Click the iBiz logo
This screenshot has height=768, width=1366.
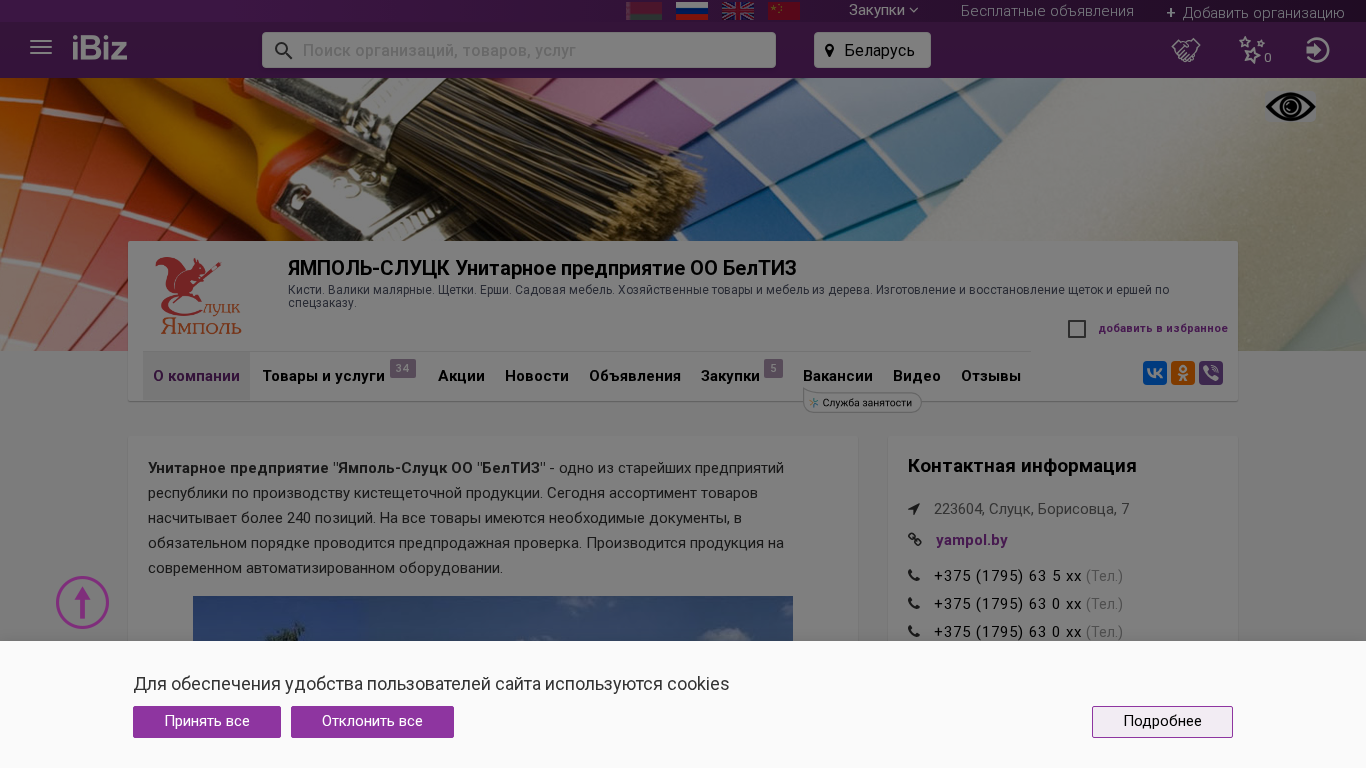[x=100, y=48]
